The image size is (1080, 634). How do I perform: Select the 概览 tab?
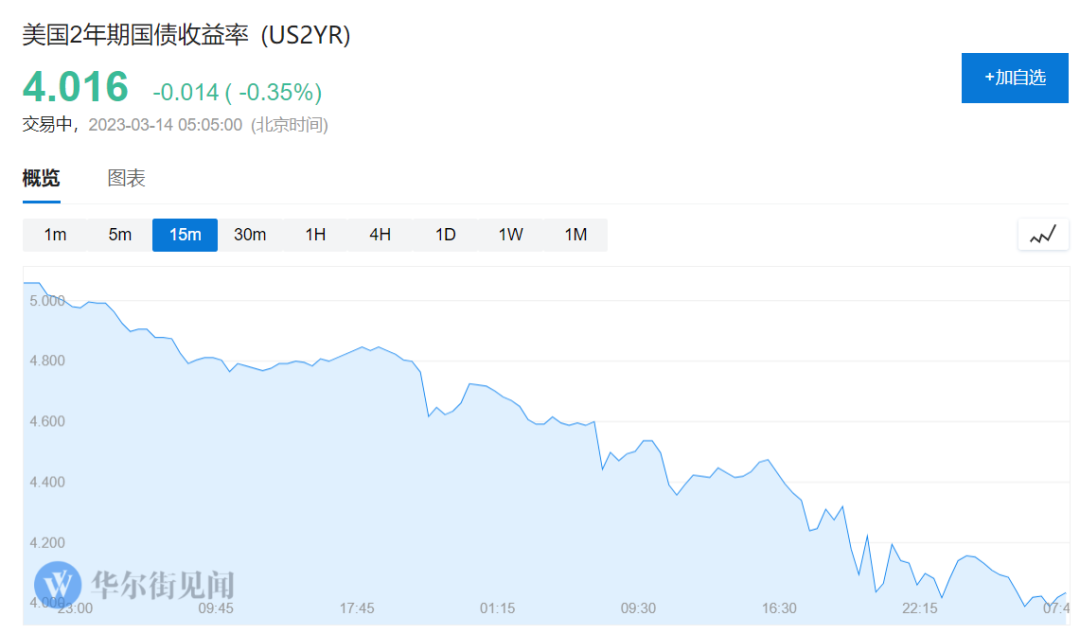tap(41, 179)
